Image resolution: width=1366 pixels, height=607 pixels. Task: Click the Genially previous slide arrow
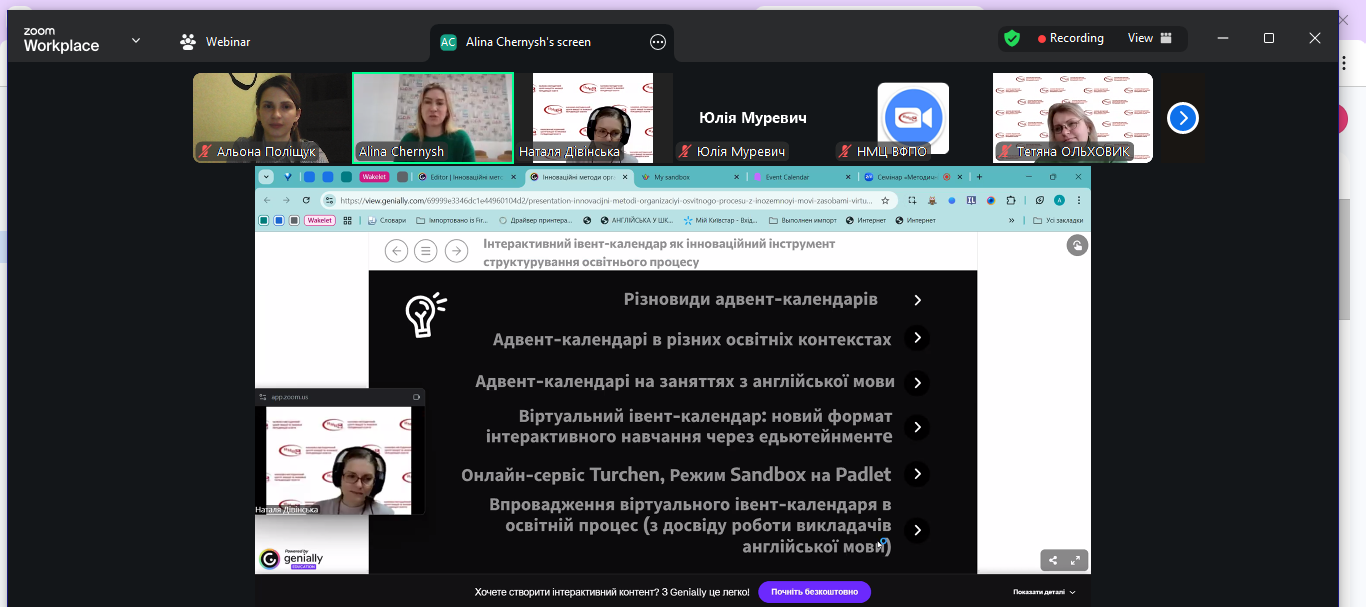(x=397, y=251)
